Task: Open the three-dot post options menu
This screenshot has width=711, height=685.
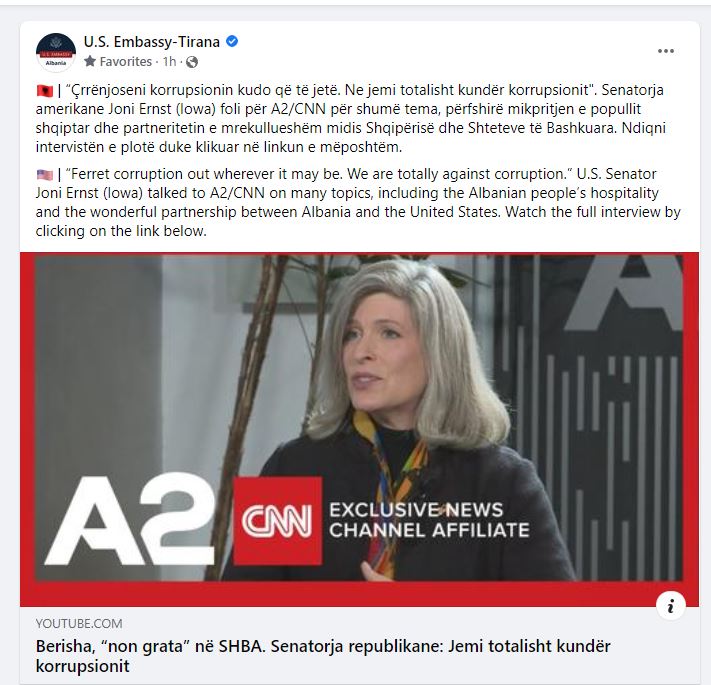Action: 666,51
